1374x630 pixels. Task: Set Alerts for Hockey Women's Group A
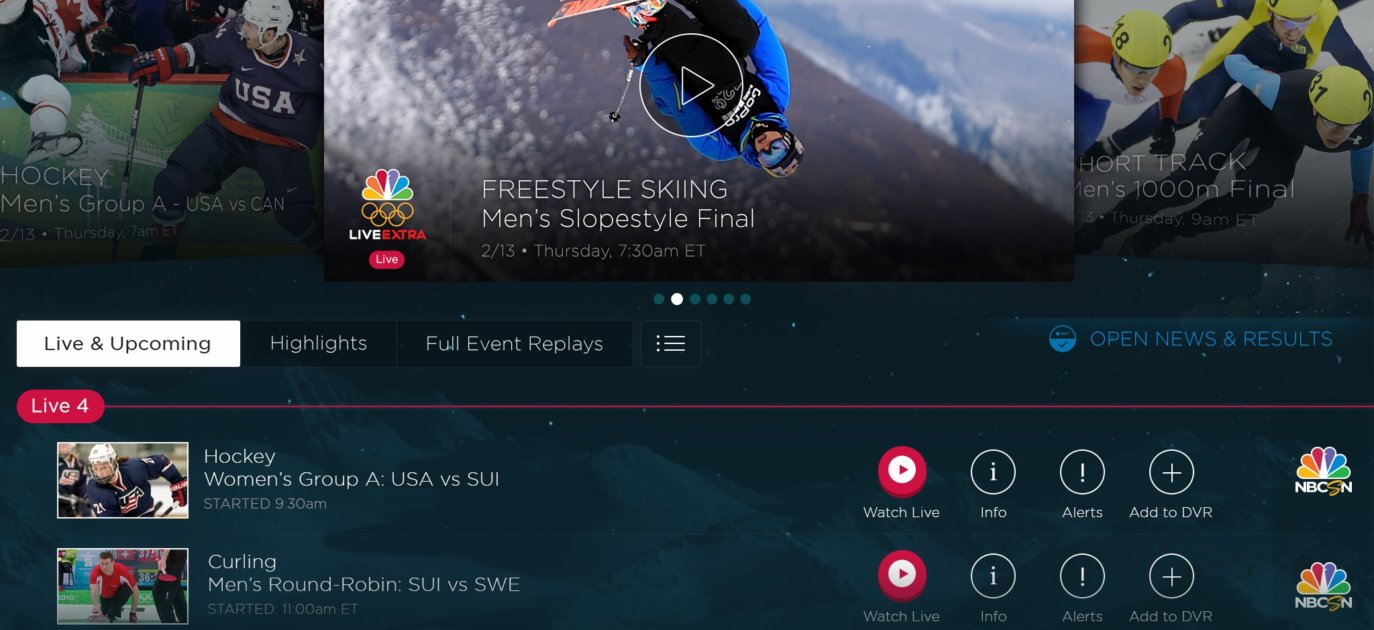pos(1082,472)
